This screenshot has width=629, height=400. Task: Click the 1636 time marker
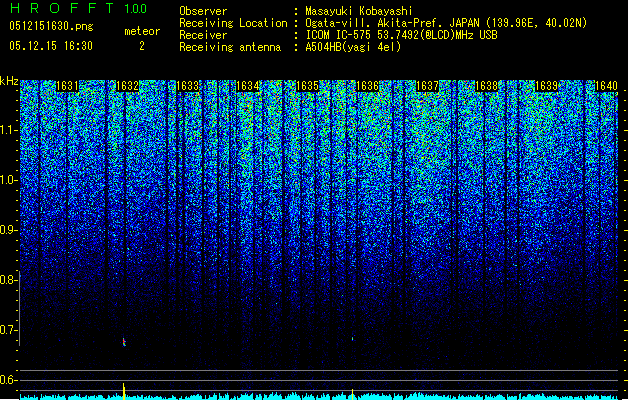pos(367,86)
